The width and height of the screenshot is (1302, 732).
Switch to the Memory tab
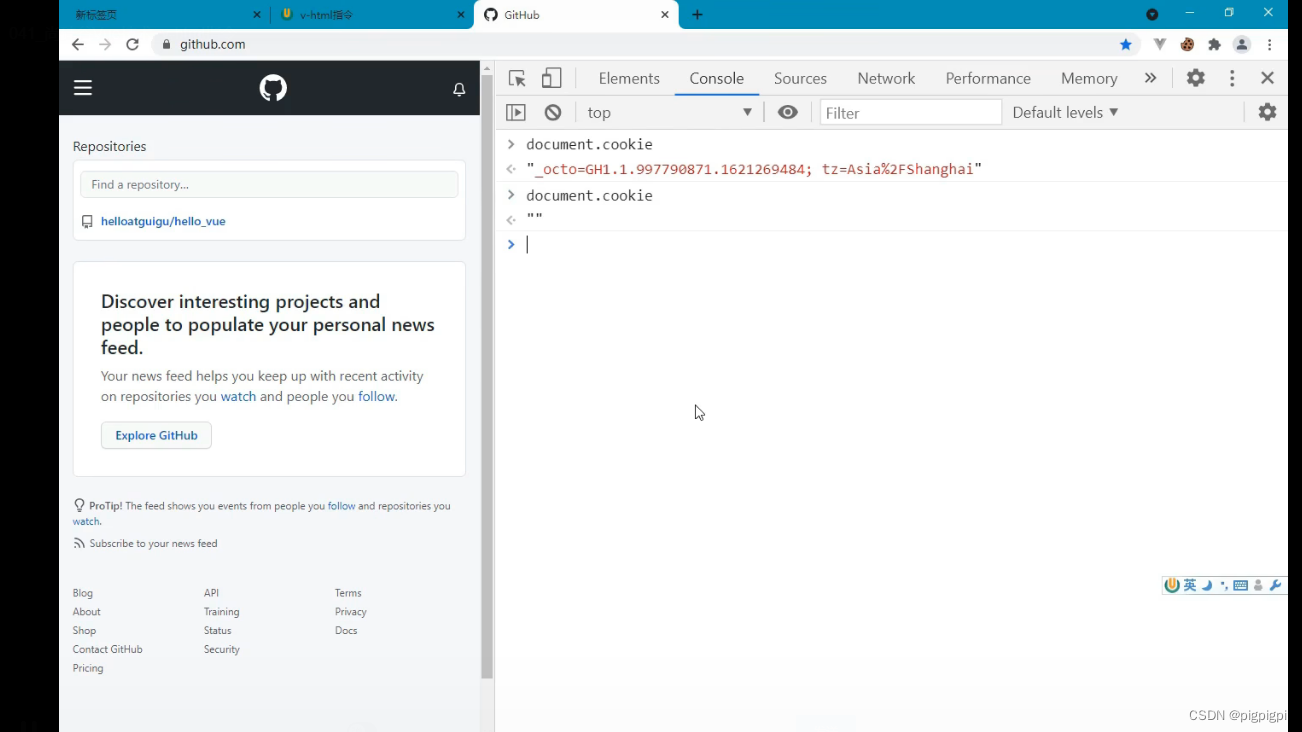1089,78
